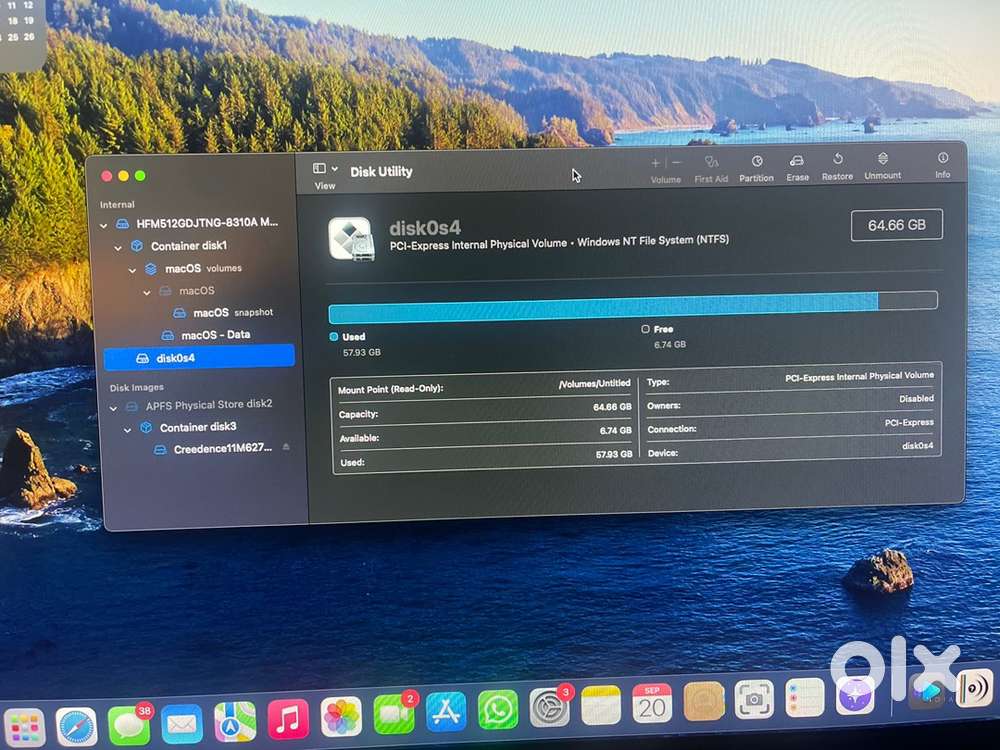Run First Aid on the disk
This screenshot has height=750, width=1000.
coord(711,162)
